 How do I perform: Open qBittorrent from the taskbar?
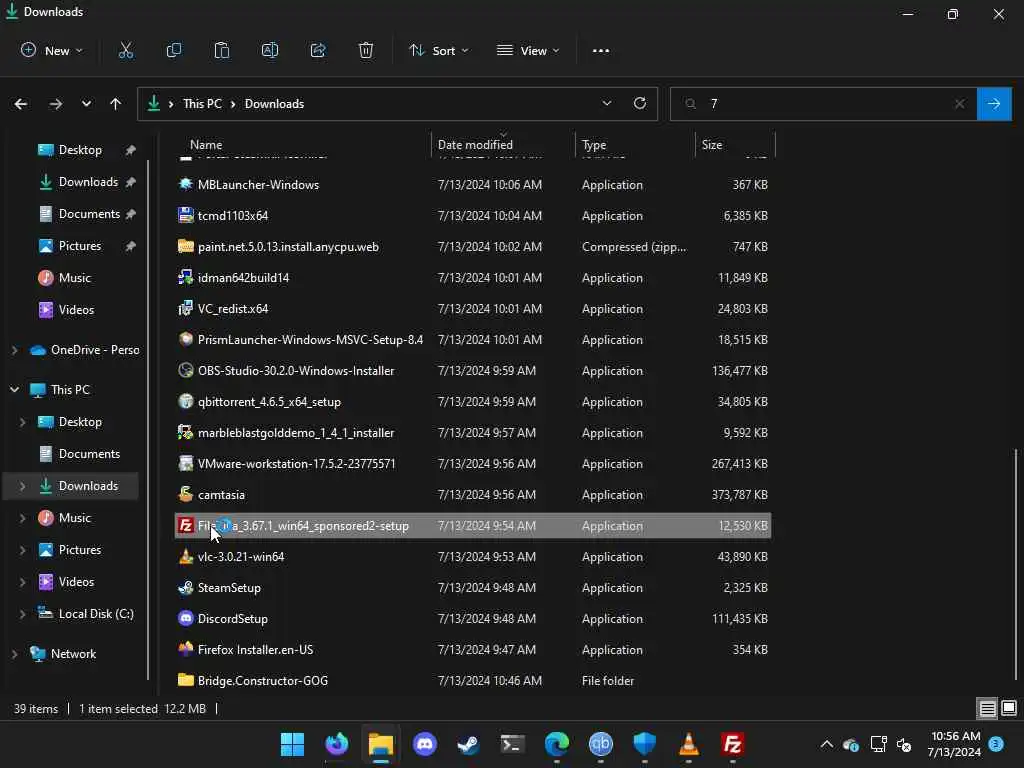pyautogui.click(x=601, y=744)
